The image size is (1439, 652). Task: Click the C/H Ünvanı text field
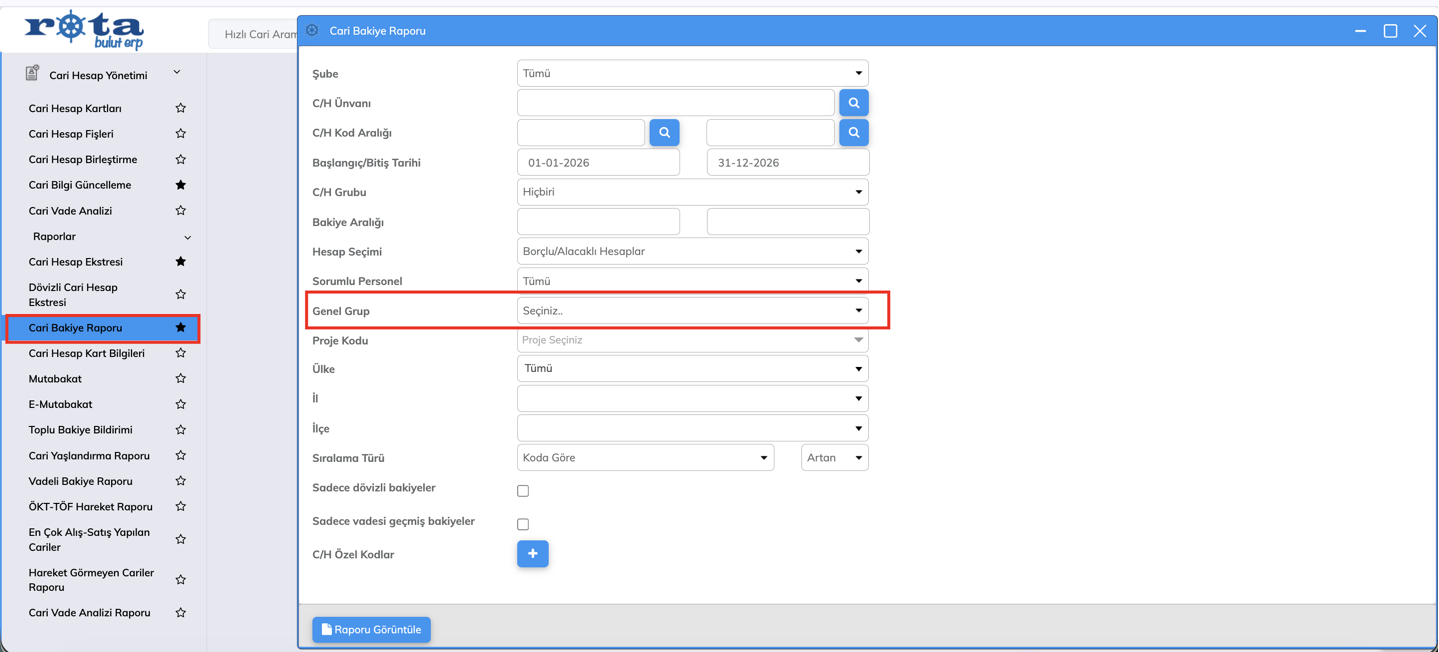tap(675, 103)
